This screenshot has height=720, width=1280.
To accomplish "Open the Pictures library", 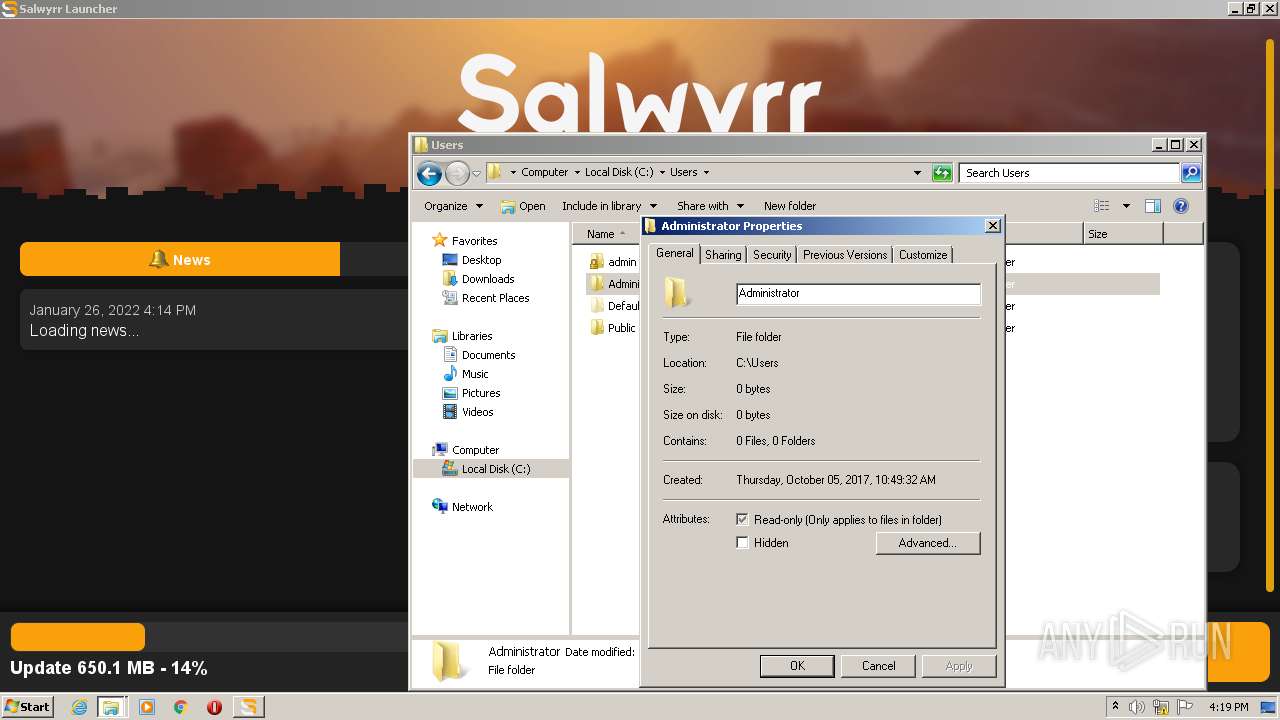I will pyautogui.click(x=480, y=393).
